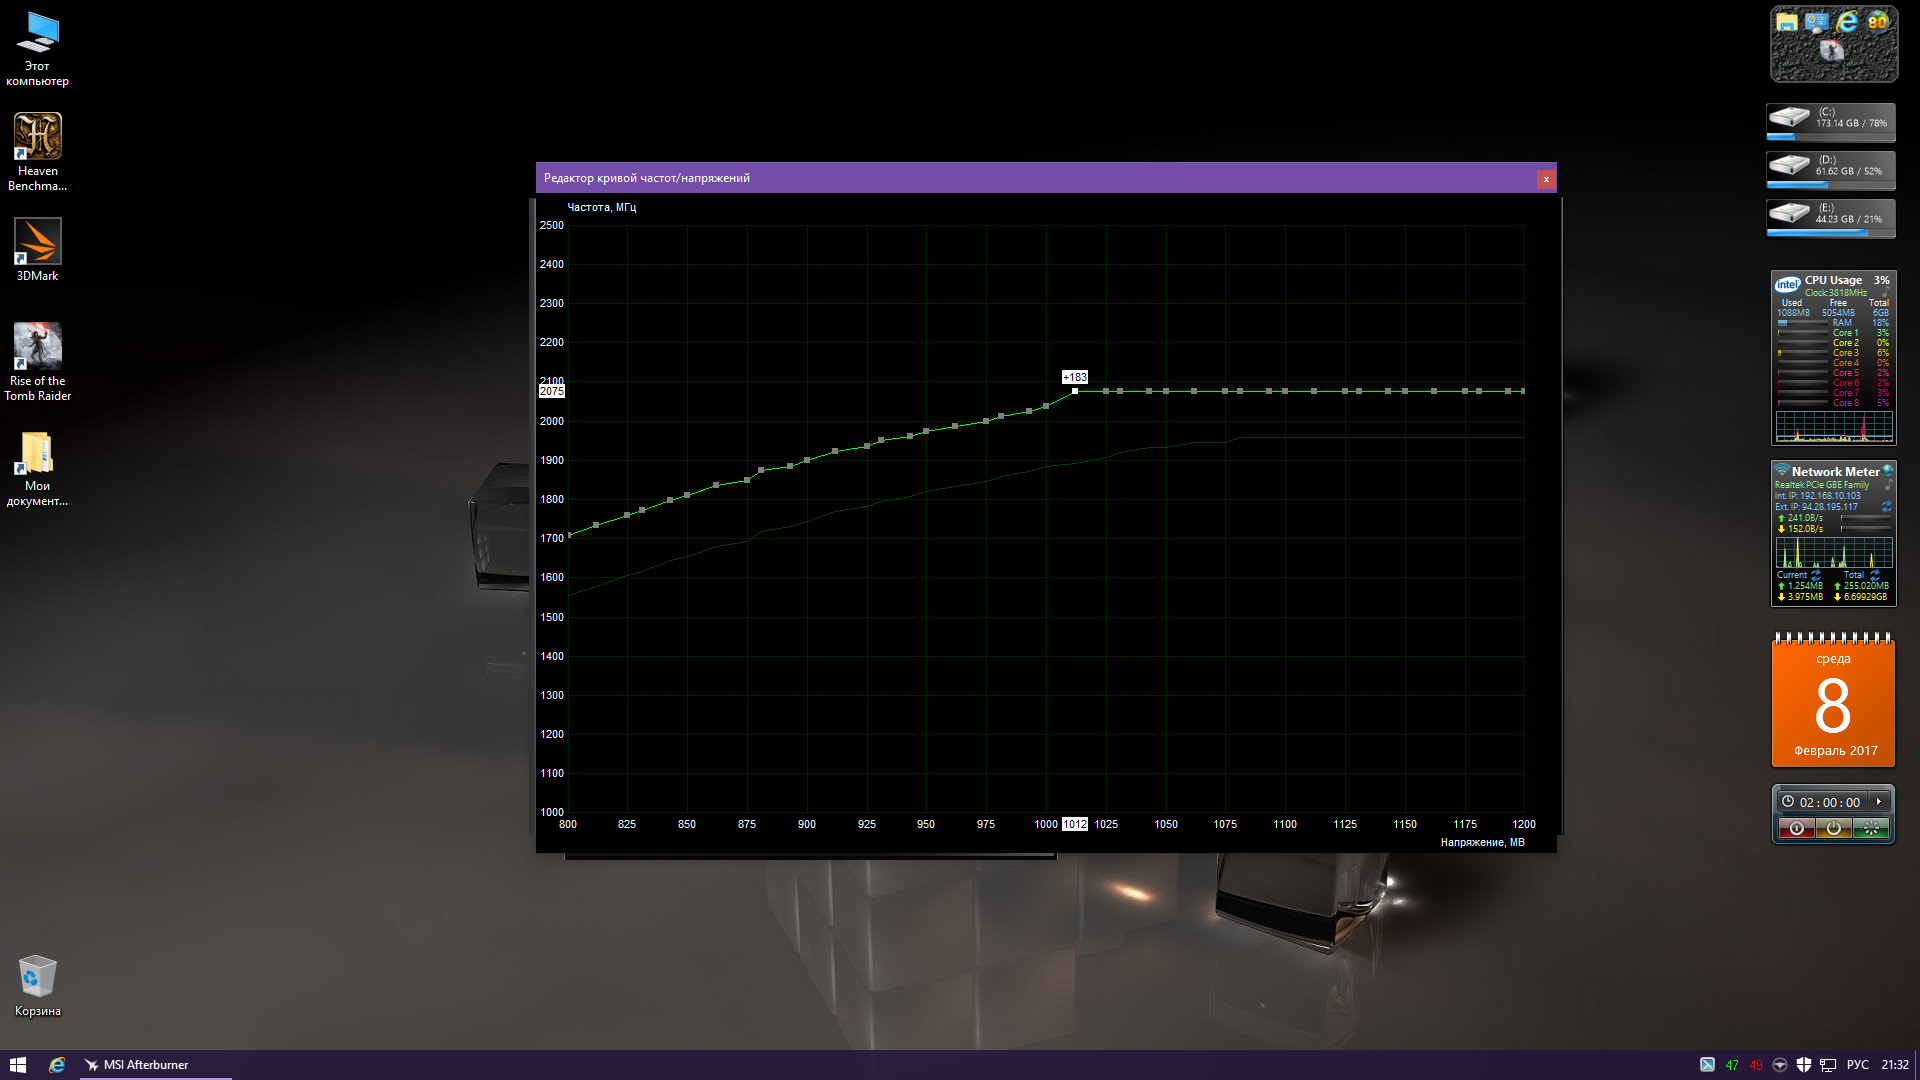Click the curve point at 800 mV

click(x=568, y=536)
